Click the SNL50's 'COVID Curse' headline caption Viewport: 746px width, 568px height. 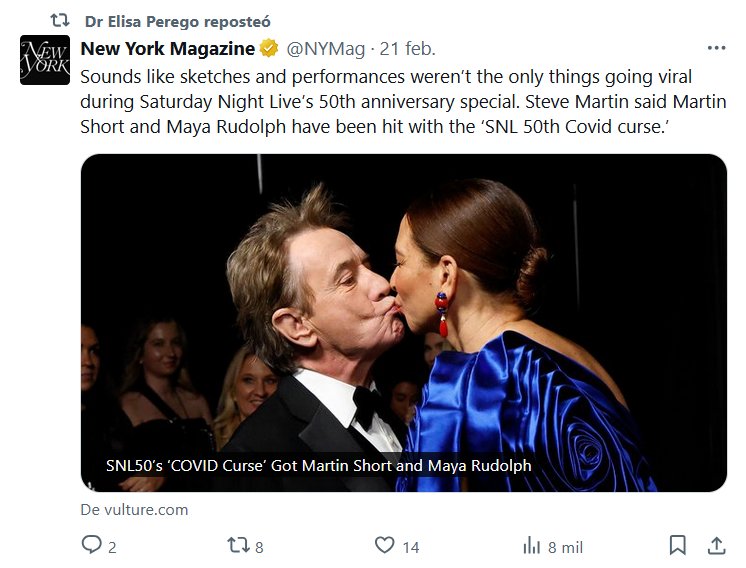[x=318, y=466]
